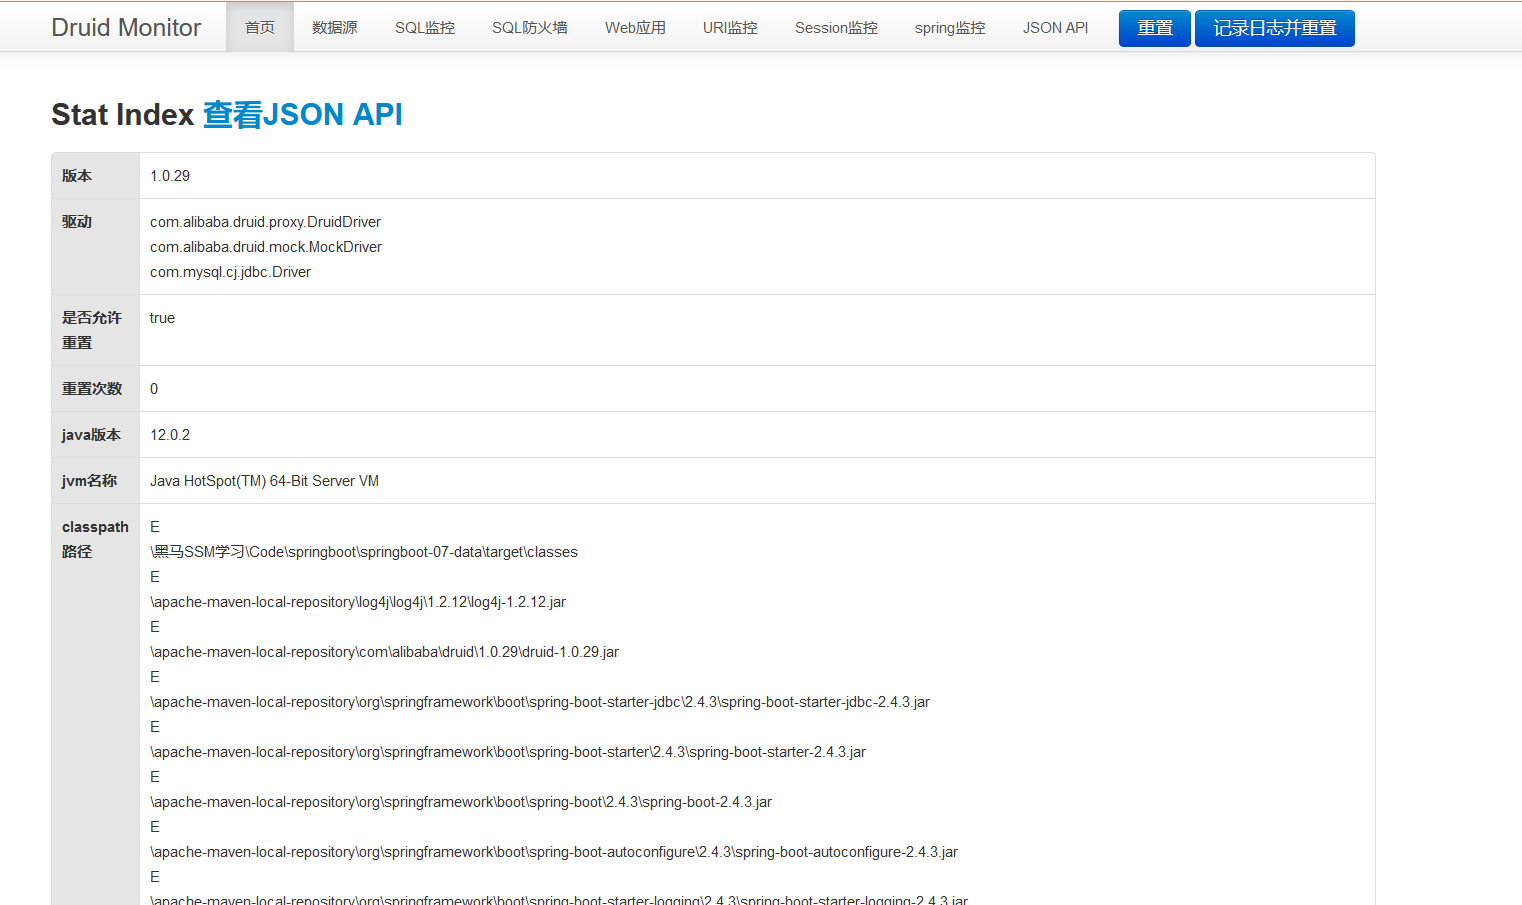Image resolution: width=1522 pixels, height=905 pixels.
Task: Click the 驱动 row label
Action: pos(77,222)
